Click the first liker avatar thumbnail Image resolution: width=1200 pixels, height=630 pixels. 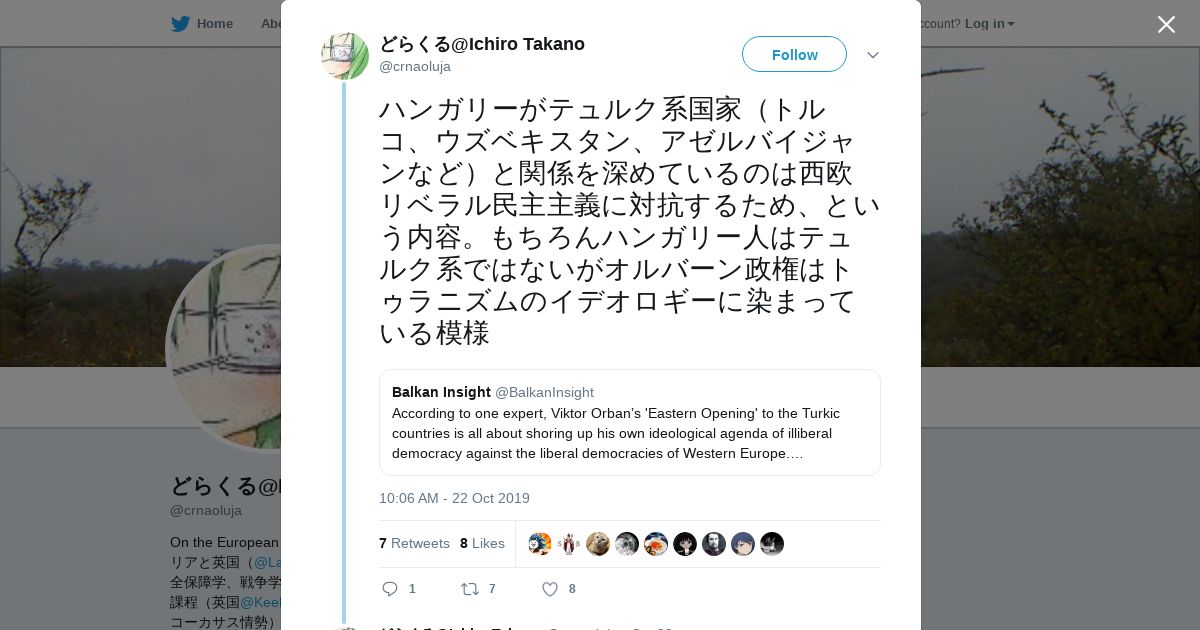pos(540,544)
